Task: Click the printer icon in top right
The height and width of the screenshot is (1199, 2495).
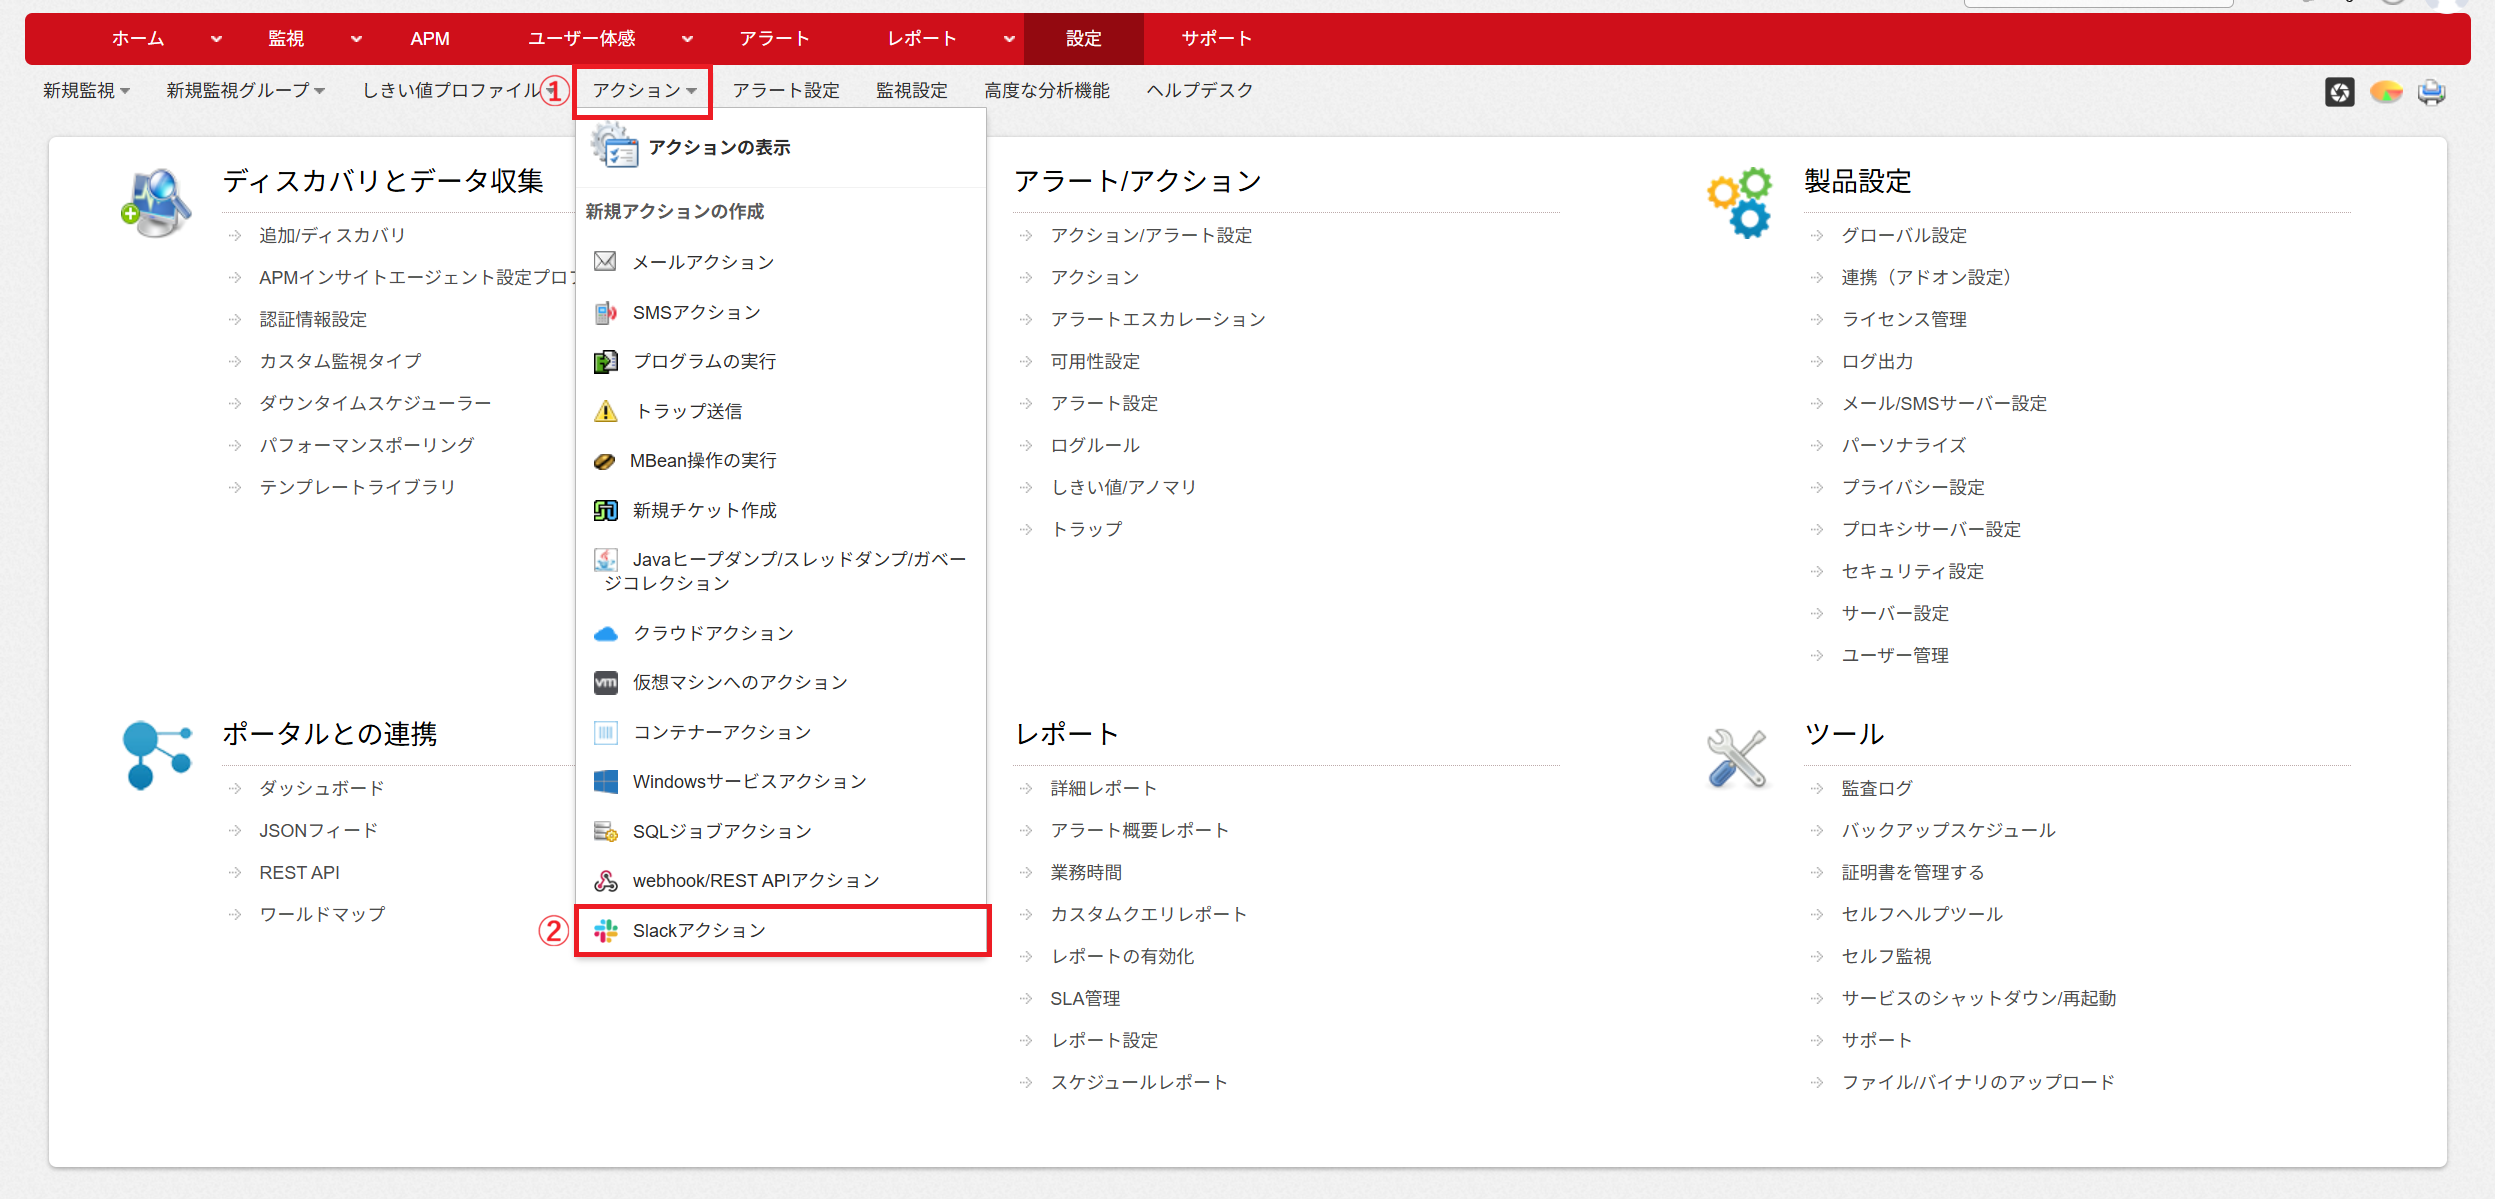Action: pyautogui.click(x=2431, y=92)
